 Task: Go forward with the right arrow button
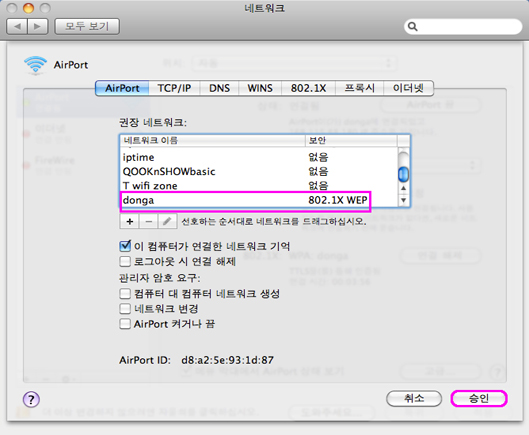[38, 26]
